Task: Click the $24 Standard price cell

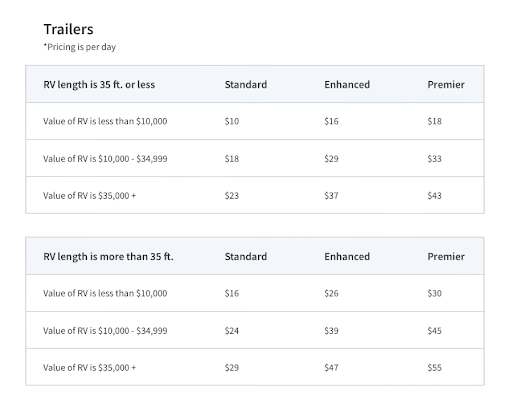Action: pos(232,331)
